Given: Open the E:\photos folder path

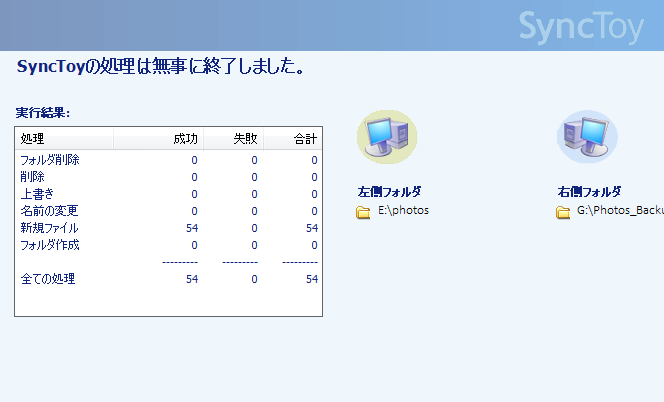Looking at the screenshot, I should point(403,211).
